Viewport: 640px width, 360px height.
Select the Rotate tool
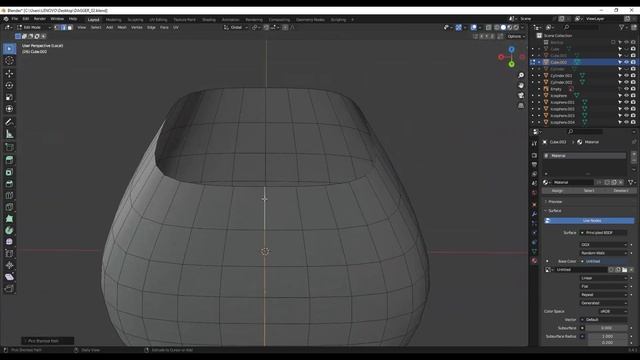click(9, 85)
